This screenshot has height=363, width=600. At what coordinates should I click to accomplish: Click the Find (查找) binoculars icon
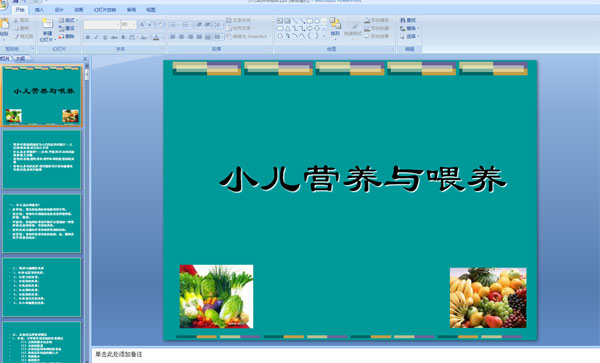[x=403, y=20]
